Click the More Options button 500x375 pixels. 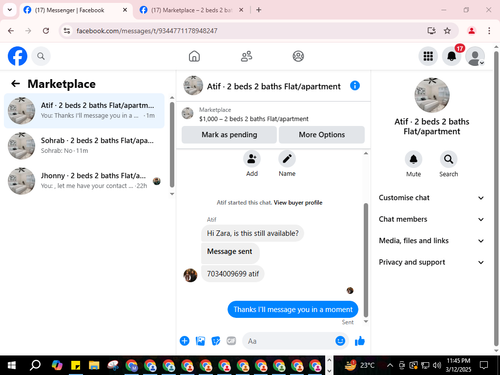pos(322,135)
